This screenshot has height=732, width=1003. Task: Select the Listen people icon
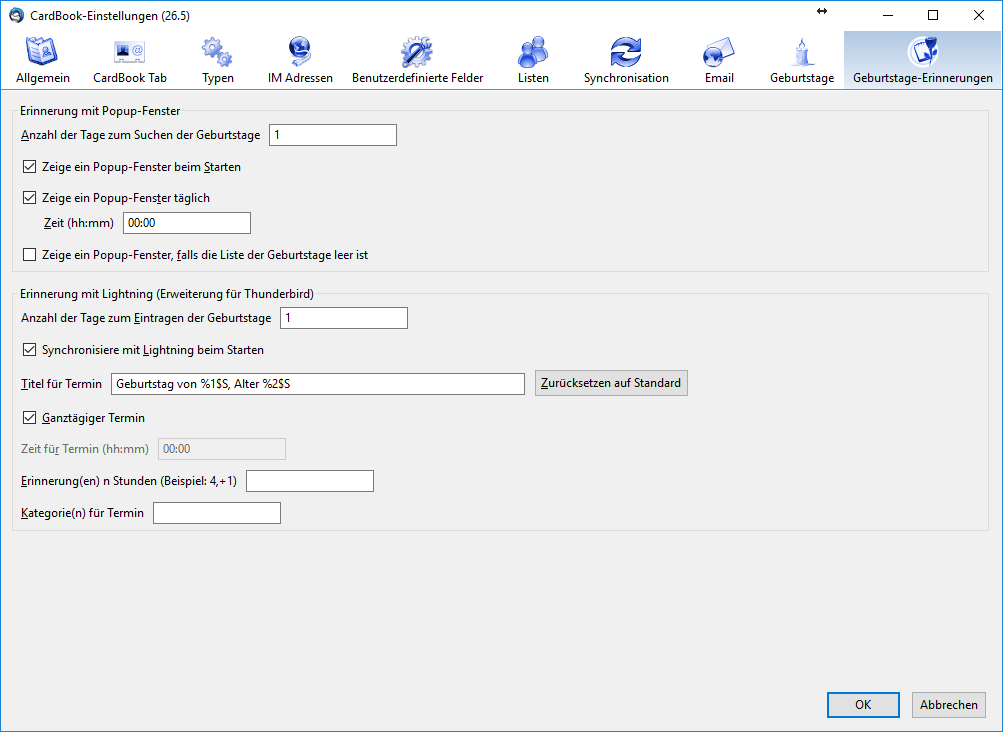click(533, 51)
